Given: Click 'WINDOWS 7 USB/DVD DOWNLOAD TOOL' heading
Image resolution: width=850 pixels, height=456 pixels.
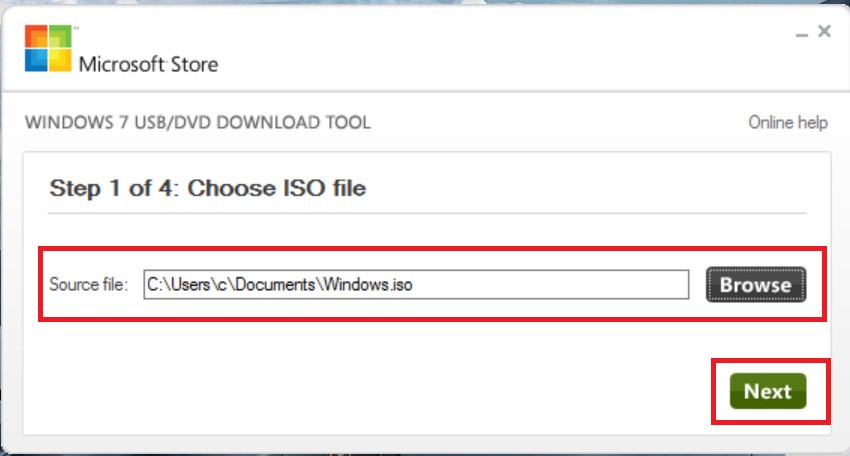Looking at the screenshot, I should 198,123.
